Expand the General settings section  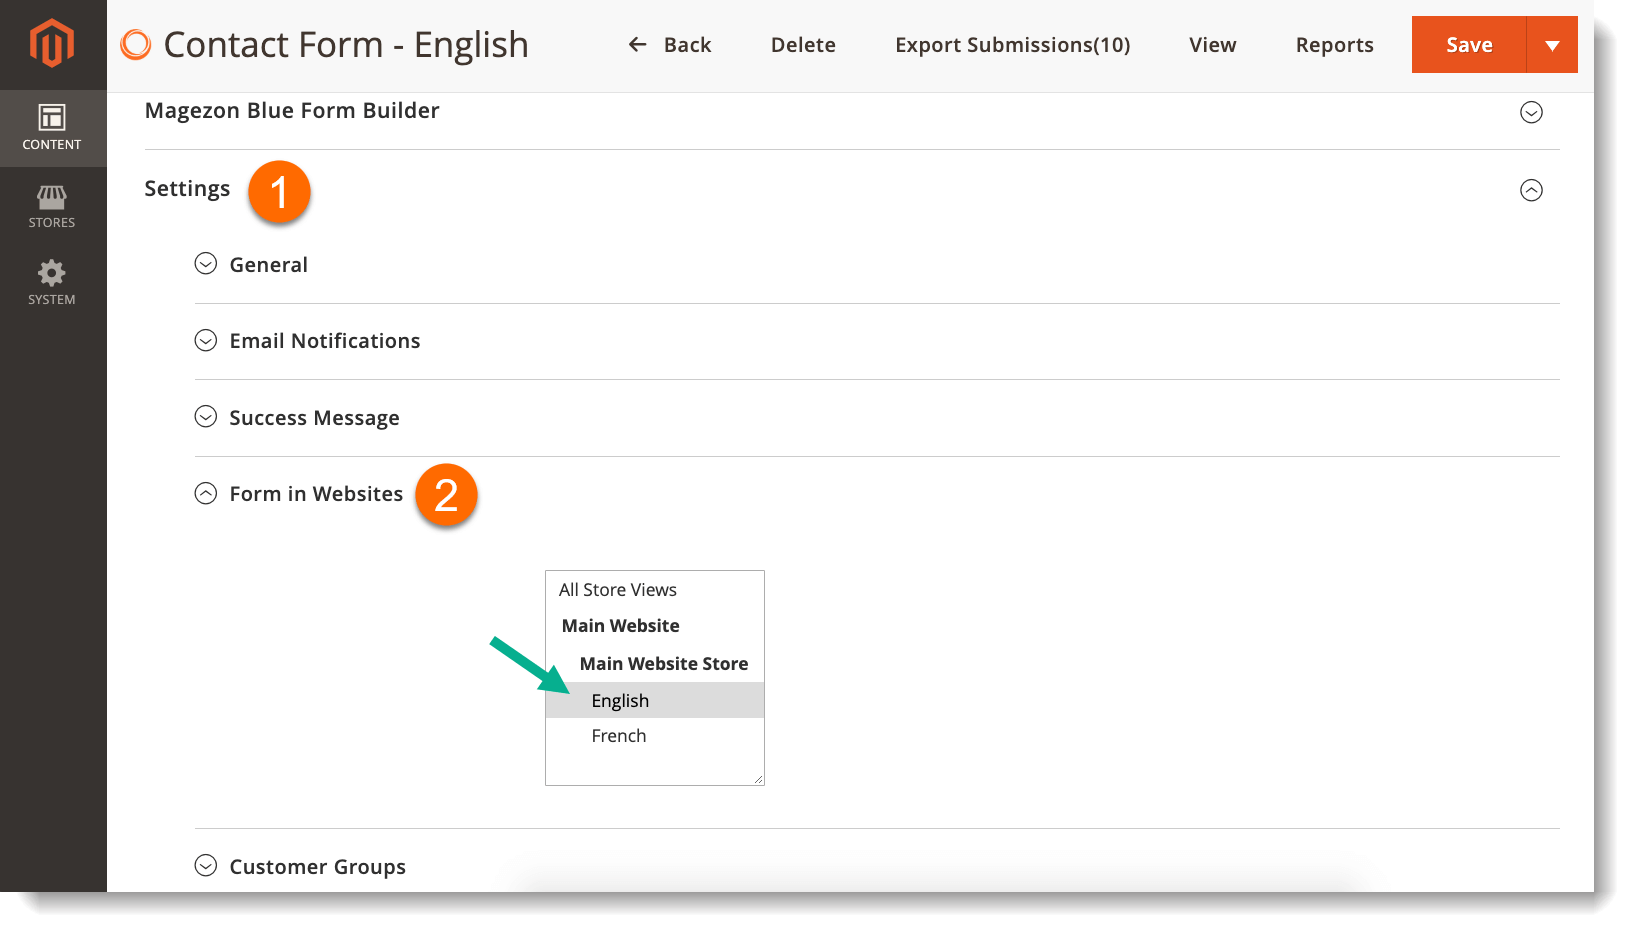(205, 263)
